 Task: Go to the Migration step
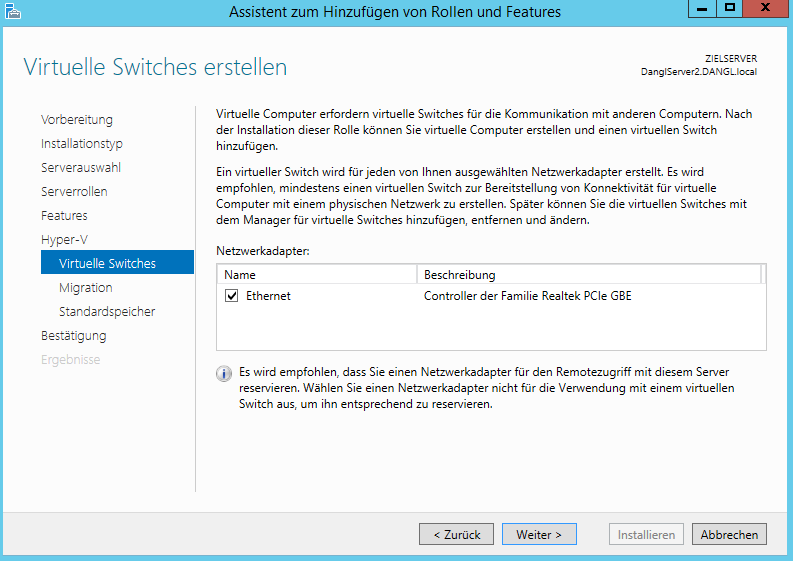coord(85,287)
